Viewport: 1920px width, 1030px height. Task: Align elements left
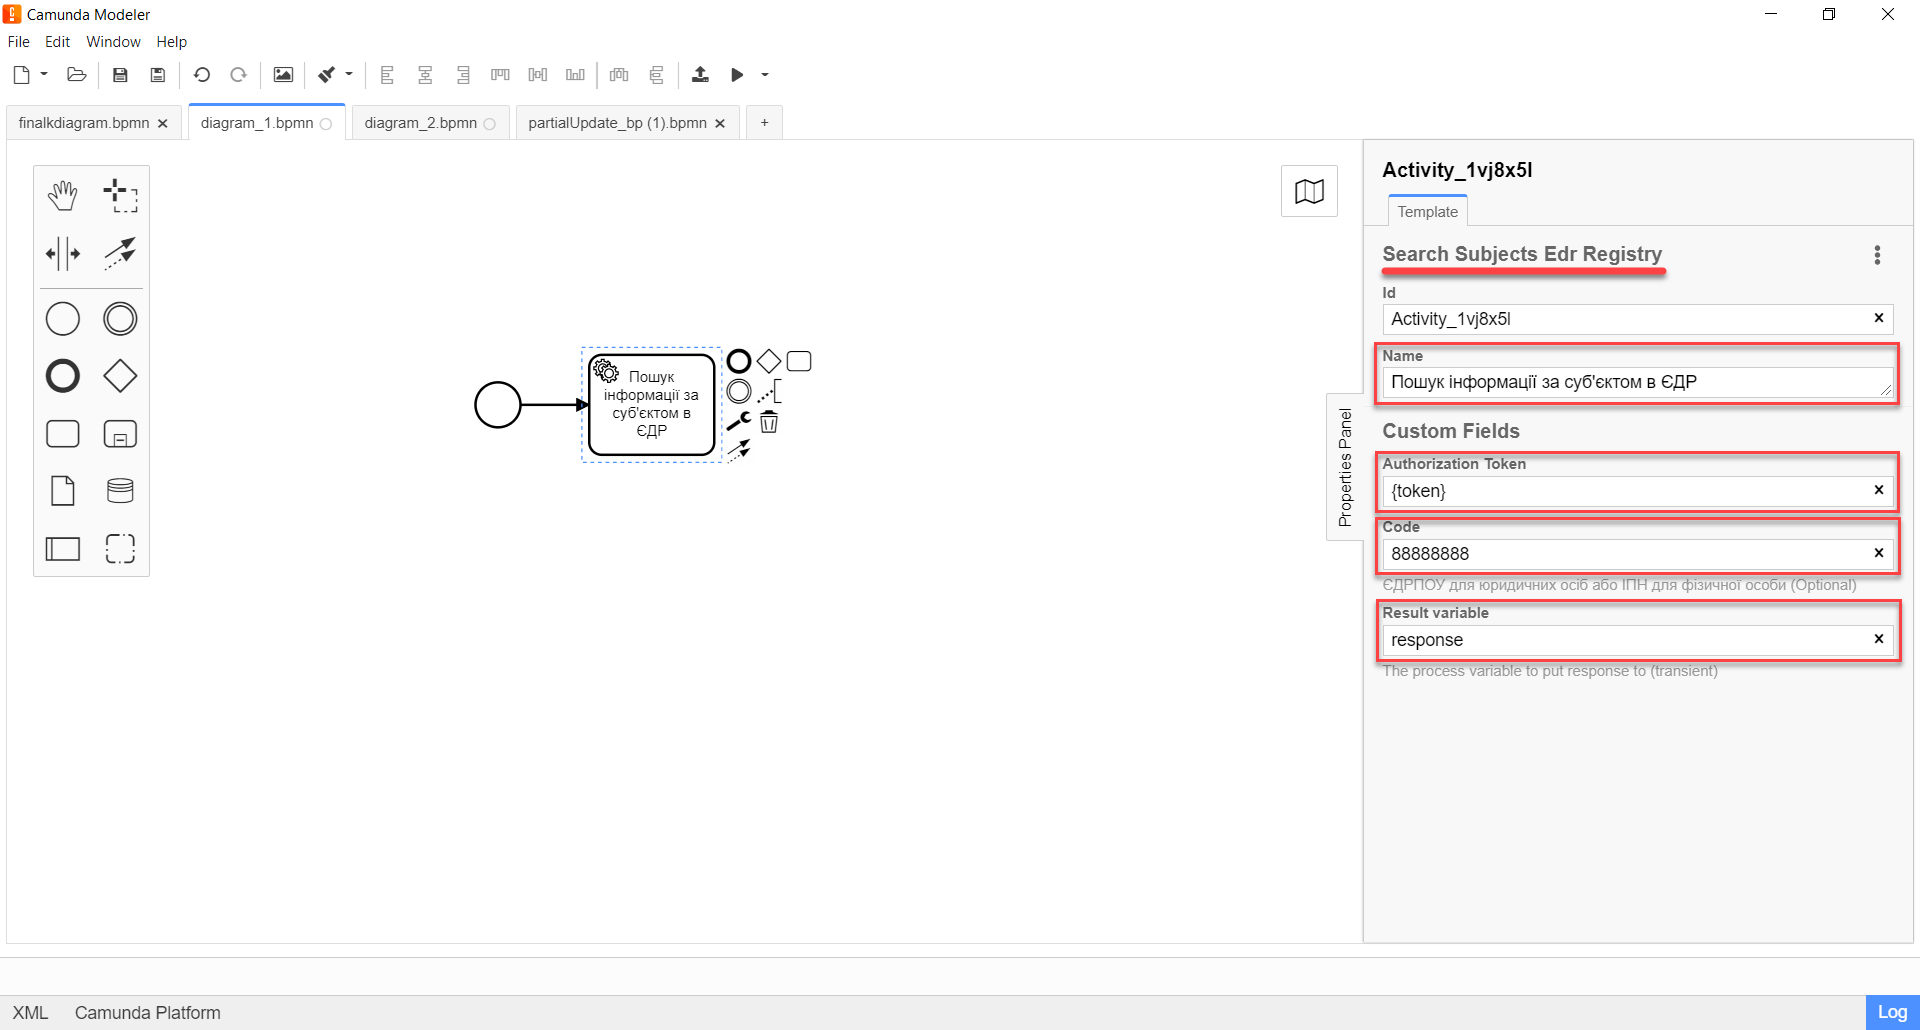coord(388,75)
